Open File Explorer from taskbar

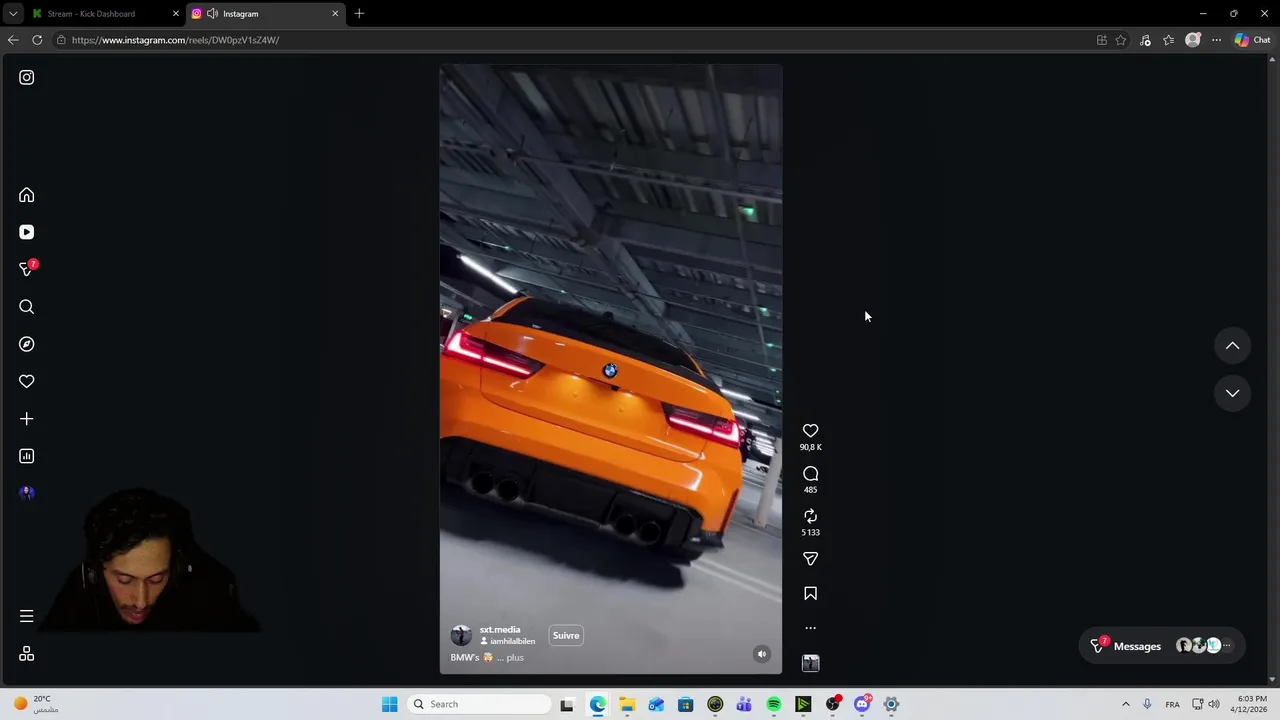point(627,704)
